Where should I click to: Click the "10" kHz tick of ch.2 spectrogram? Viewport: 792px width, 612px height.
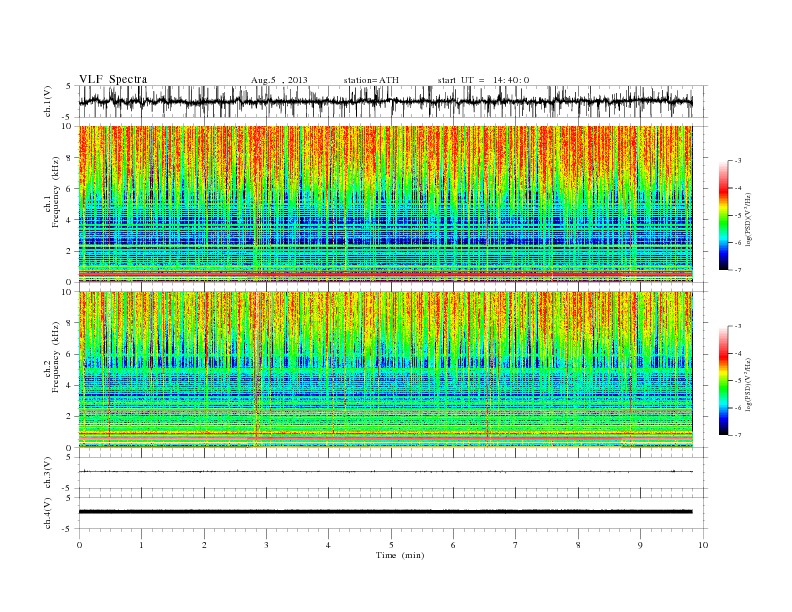[67, 292]
